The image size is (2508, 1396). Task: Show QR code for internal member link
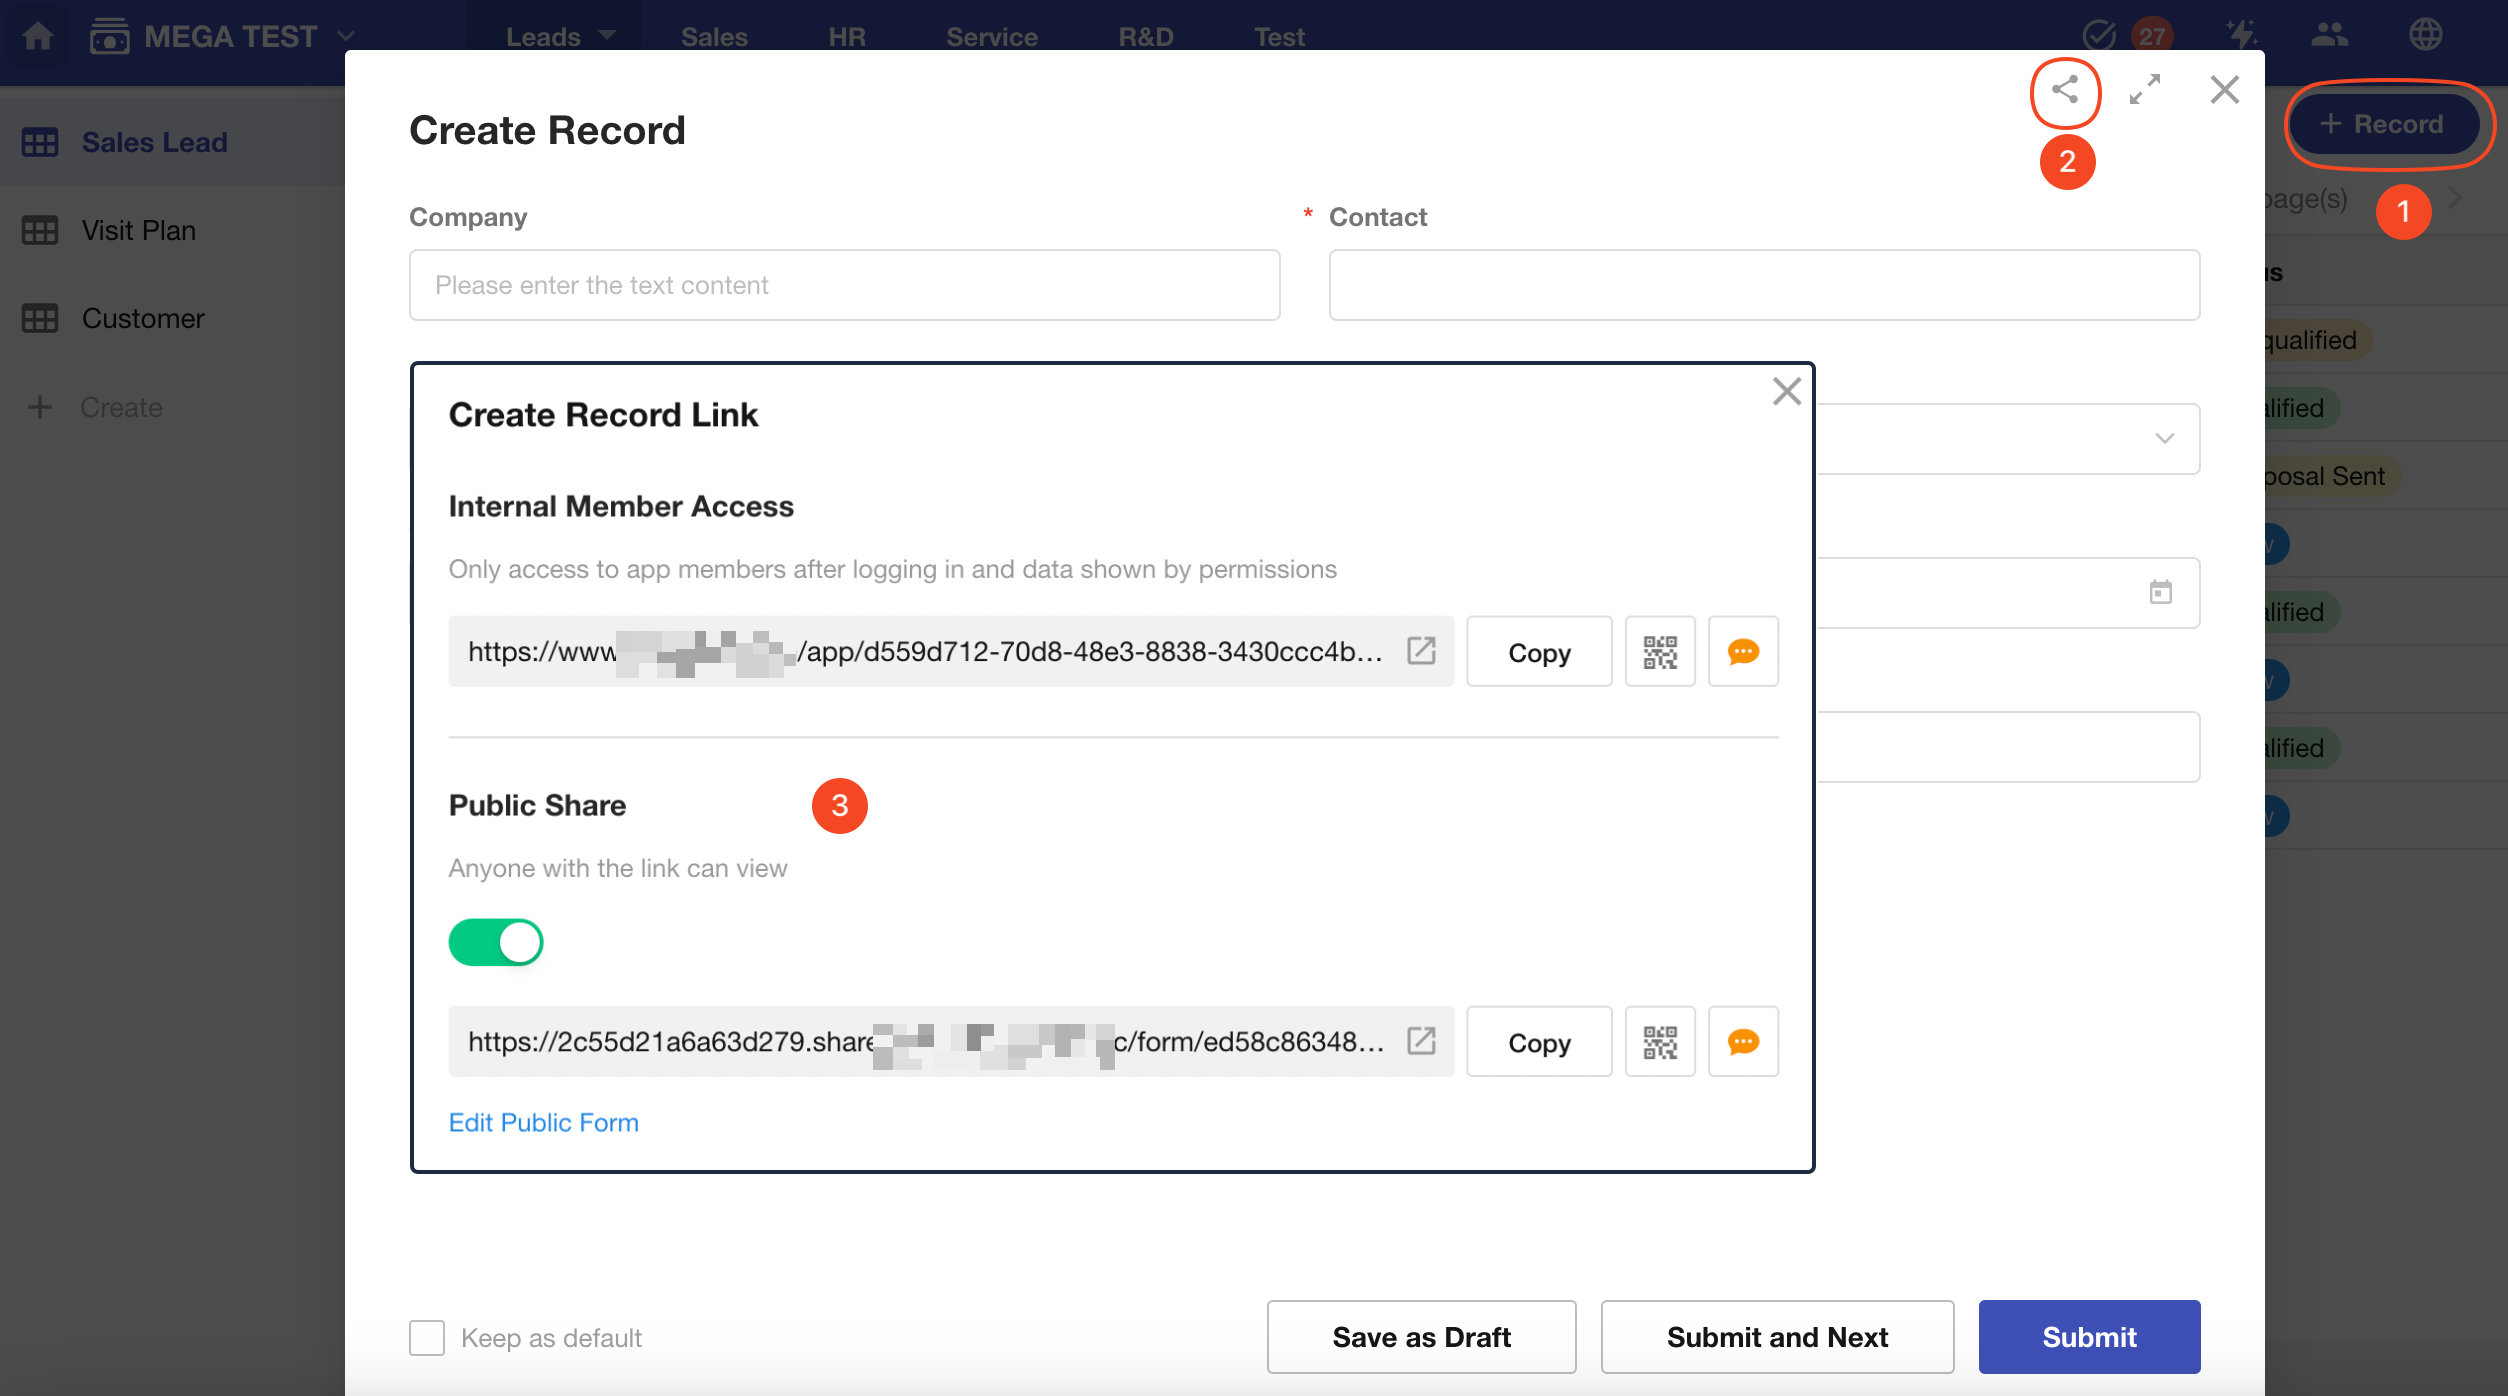click(1660, 652)
